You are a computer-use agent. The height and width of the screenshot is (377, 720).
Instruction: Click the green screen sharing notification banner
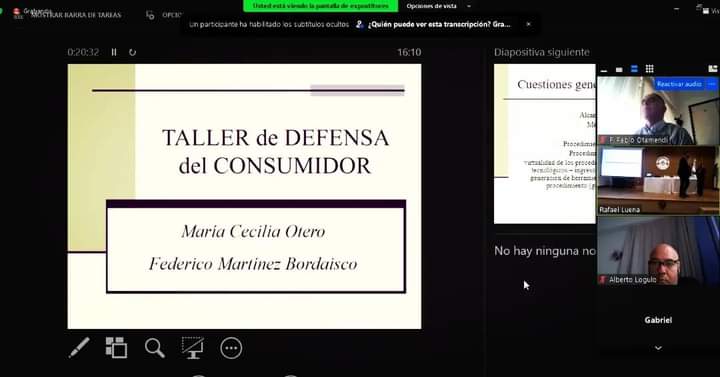click(x=321, y=6)
